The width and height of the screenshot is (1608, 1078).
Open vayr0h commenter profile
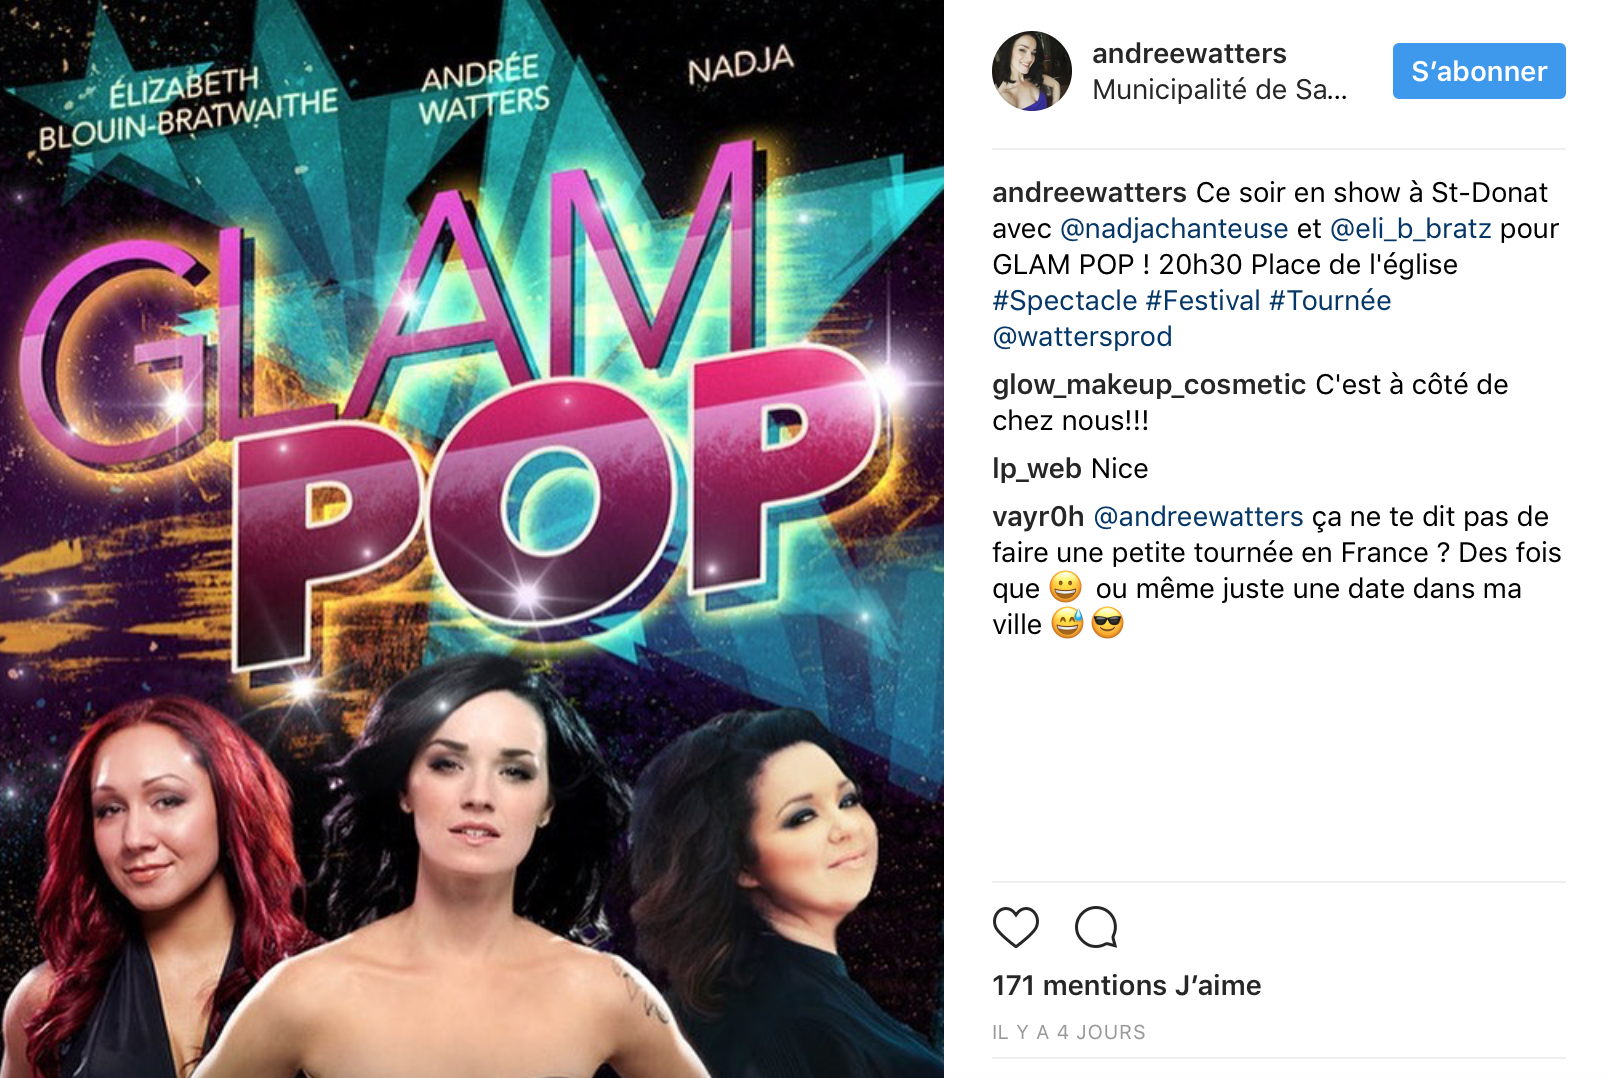pos(1038,517)
